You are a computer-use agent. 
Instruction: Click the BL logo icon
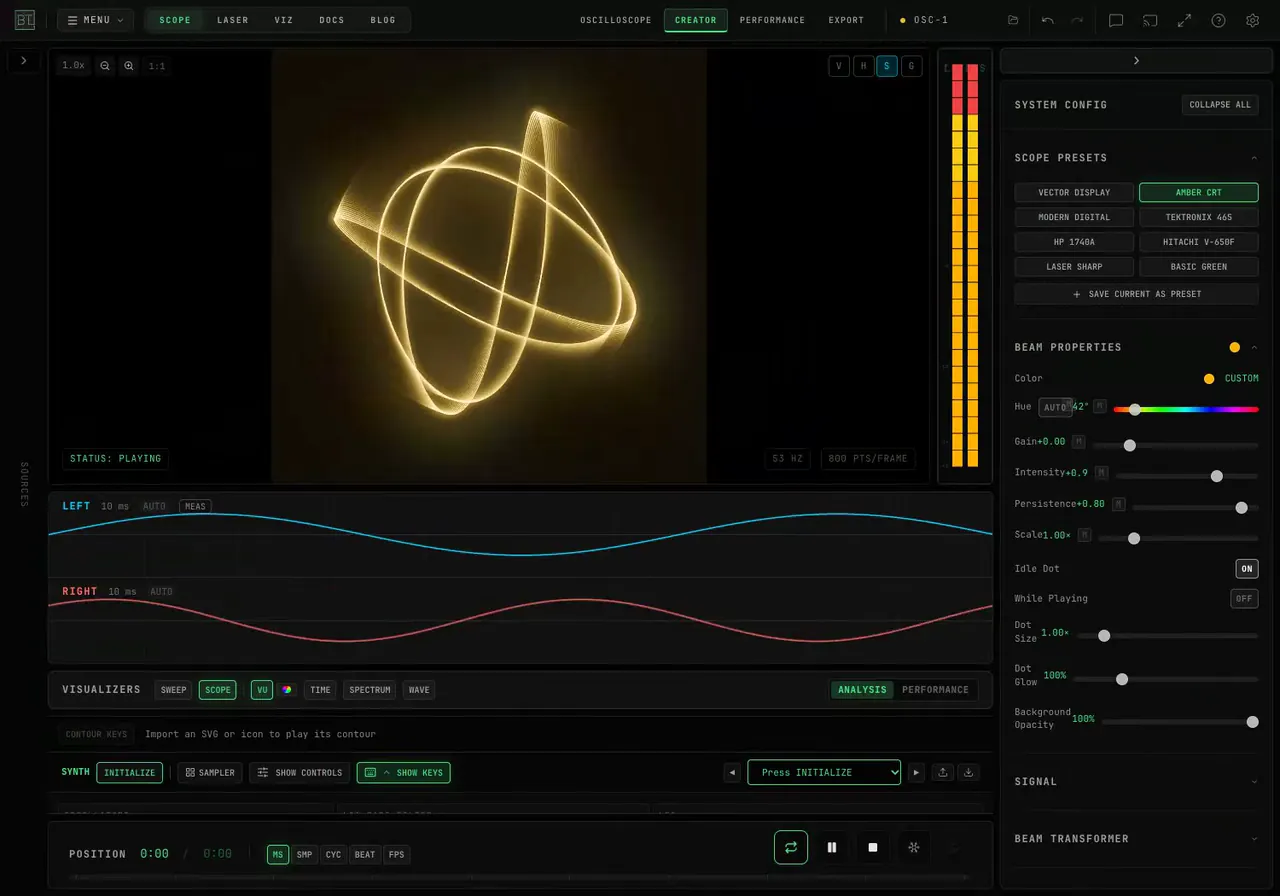click(x=25, y=20)
